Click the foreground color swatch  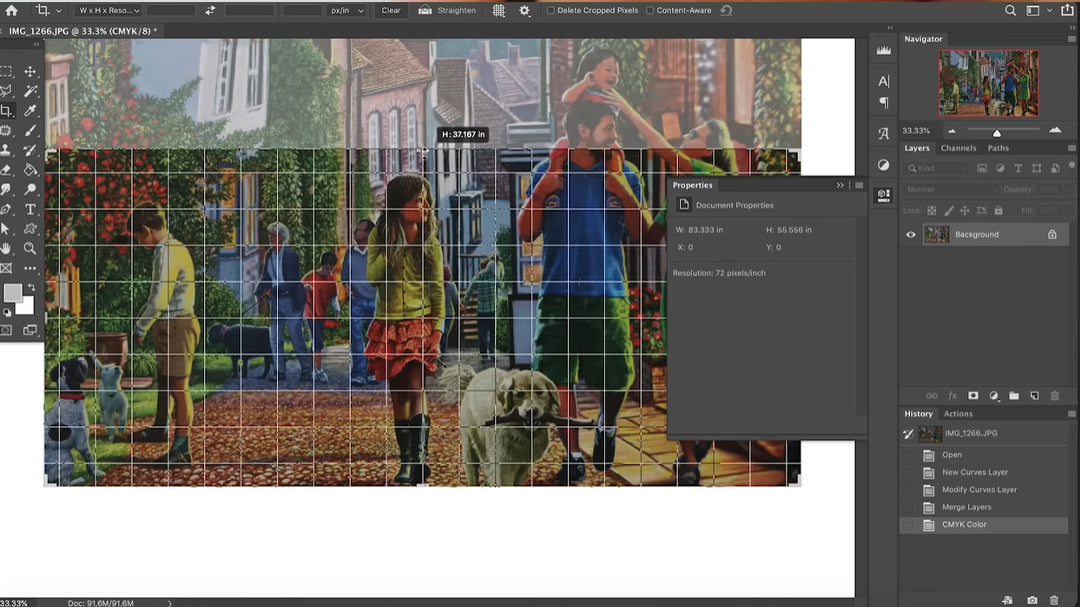(x=12, y=293)
